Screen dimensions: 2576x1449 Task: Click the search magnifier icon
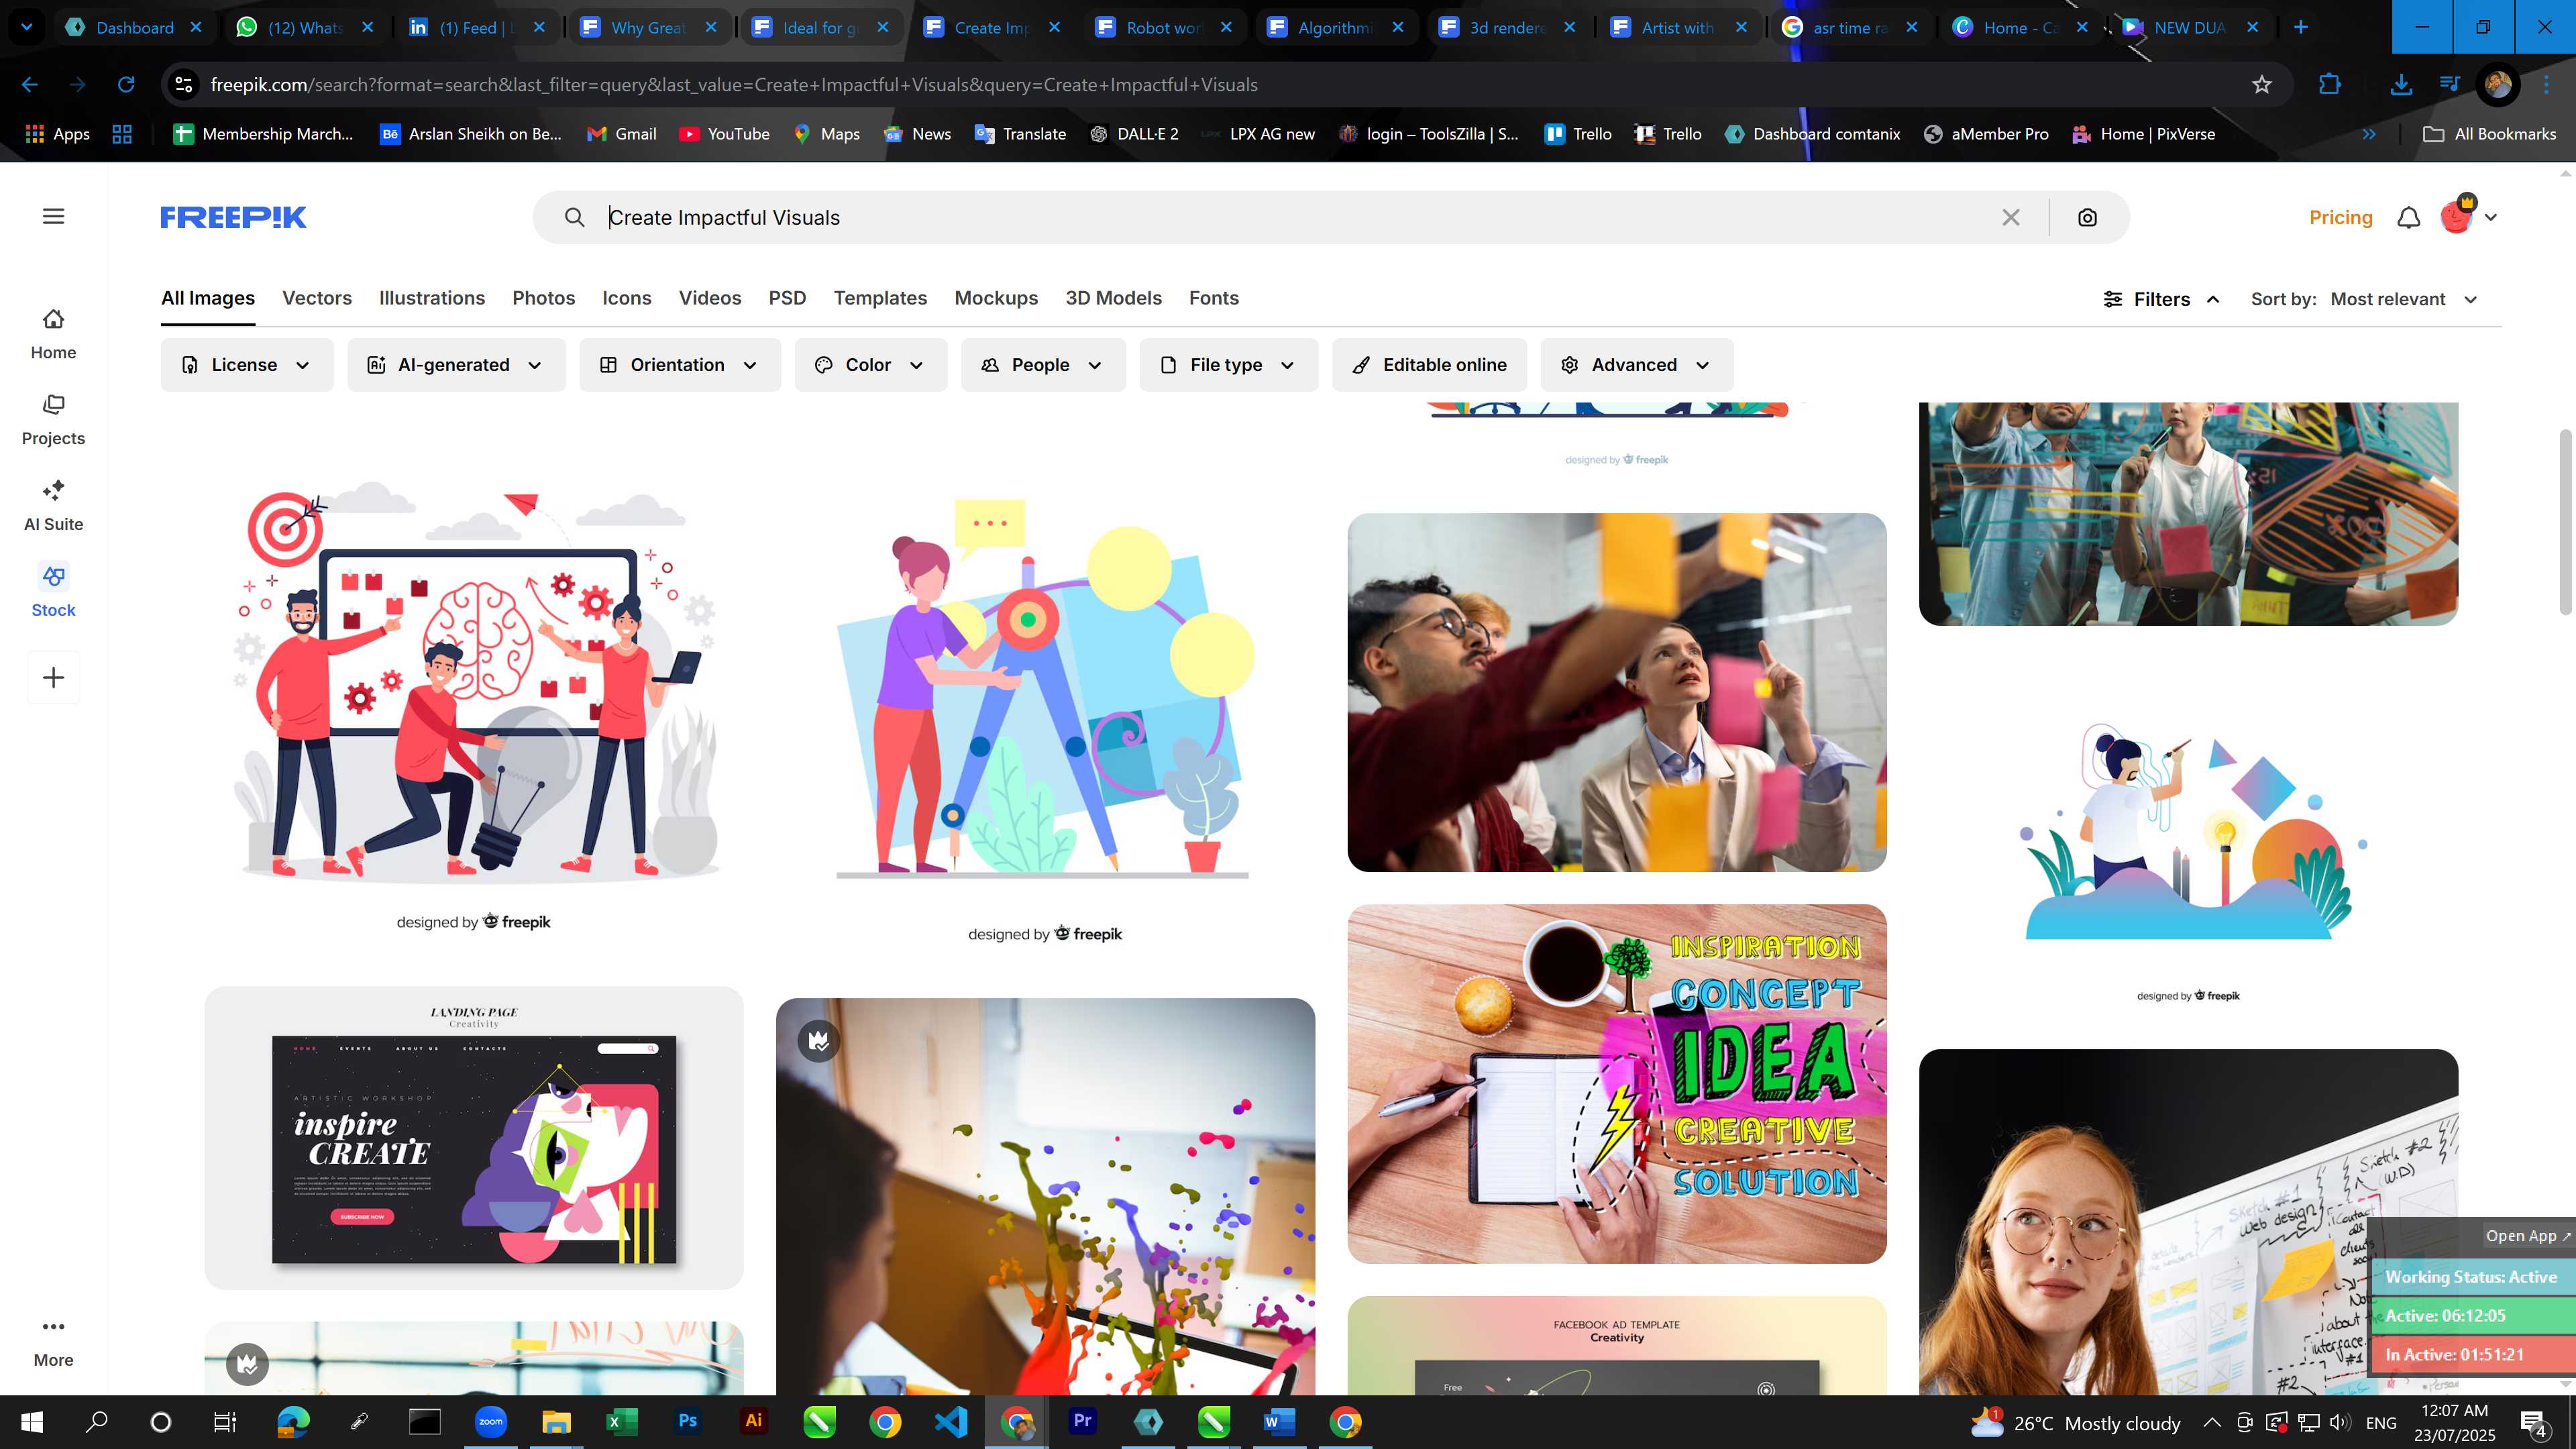[574, 217]
